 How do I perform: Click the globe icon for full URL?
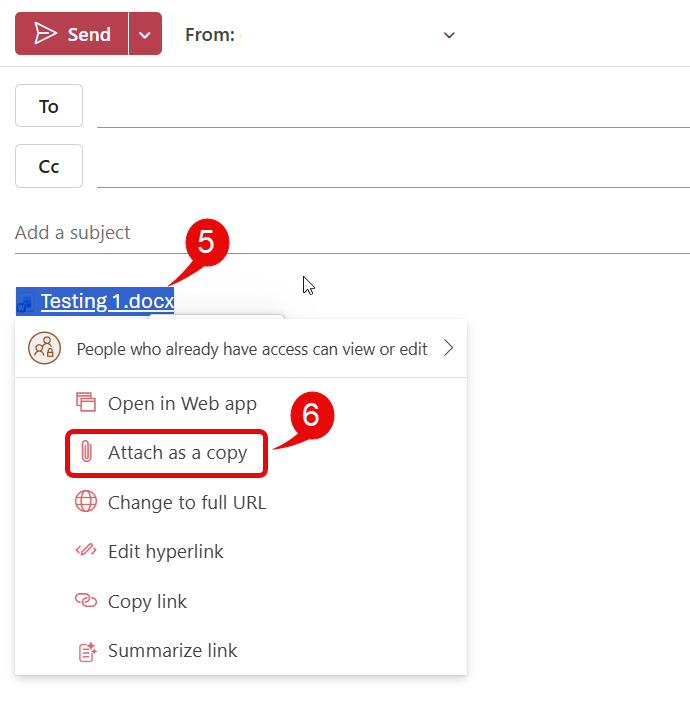tap(86, 502)
